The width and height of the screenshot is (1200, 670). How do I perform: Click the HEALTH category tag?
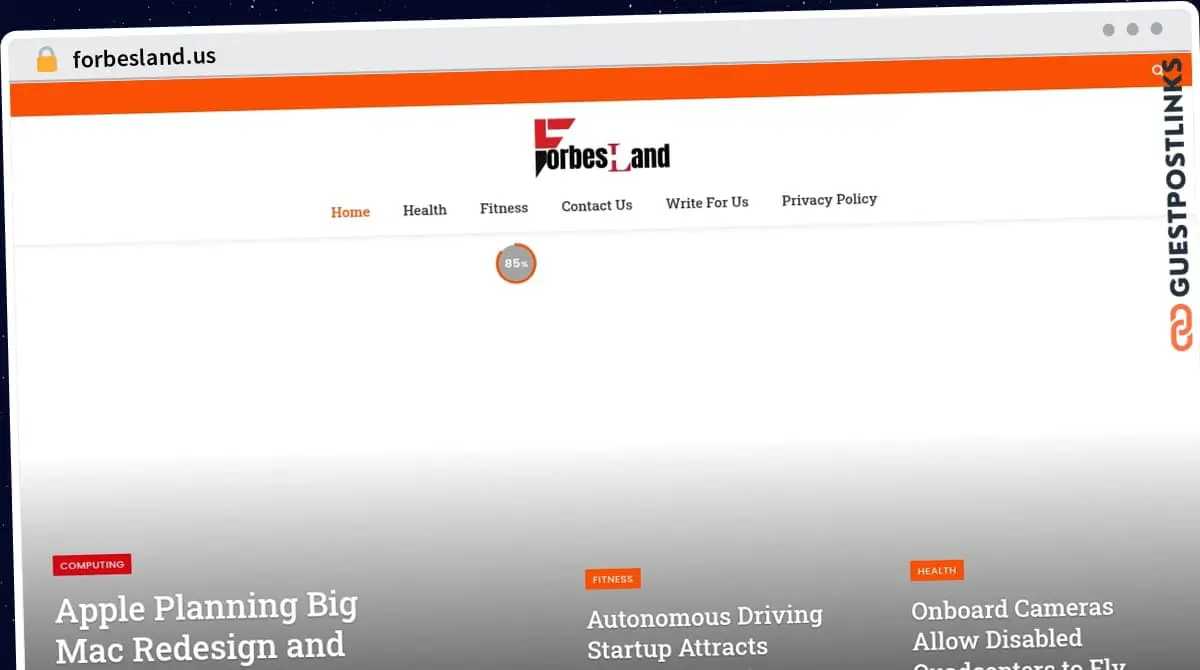click(937, 571)
